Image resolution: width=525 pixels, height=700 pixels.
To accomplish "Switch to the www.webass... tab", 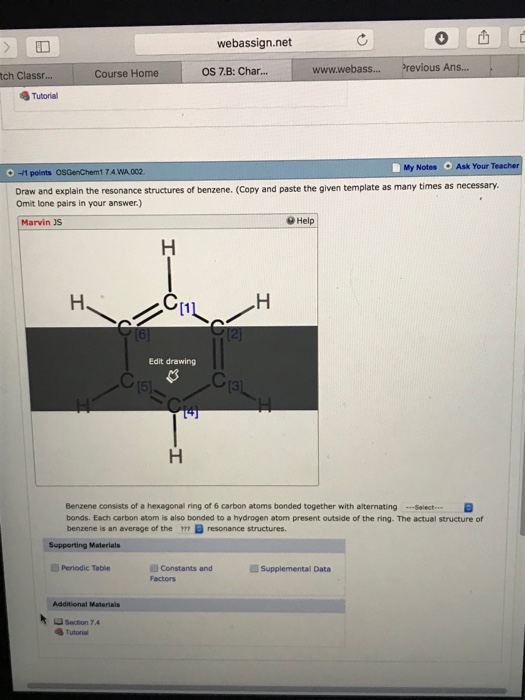I will 347,70.
